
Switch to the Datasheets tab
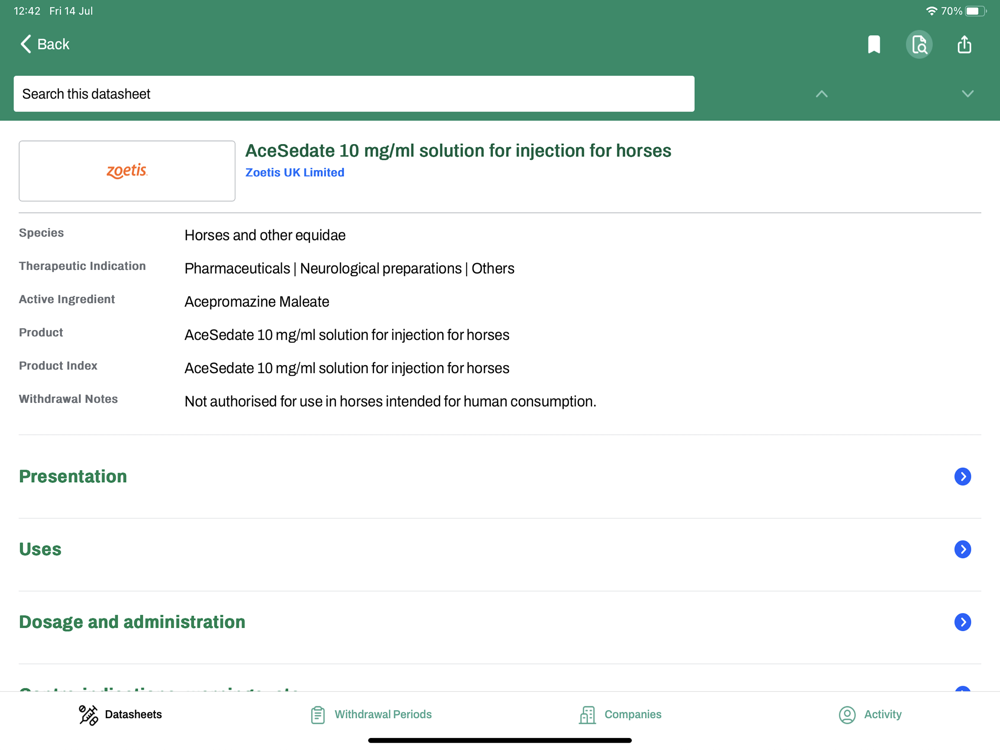tap(120, 715)
